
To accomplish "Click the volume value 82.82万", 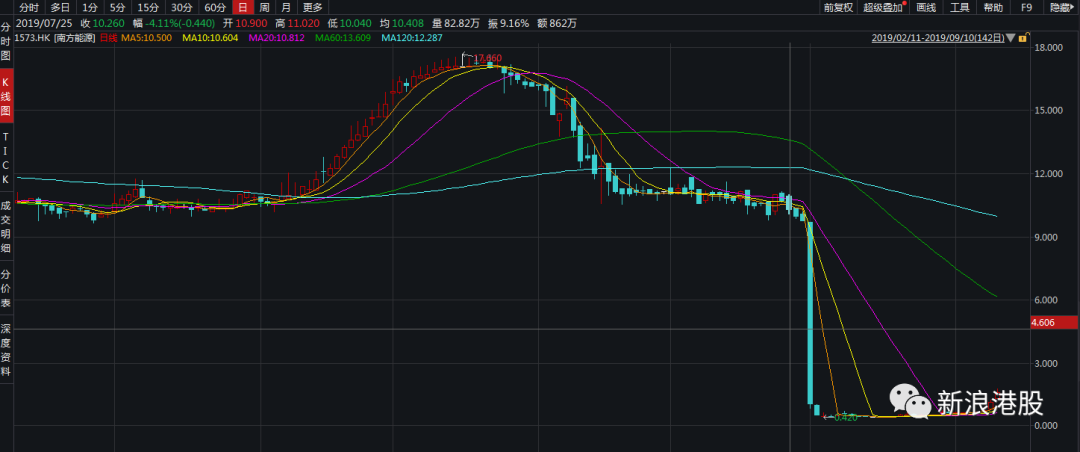I will tap(461, 23).
